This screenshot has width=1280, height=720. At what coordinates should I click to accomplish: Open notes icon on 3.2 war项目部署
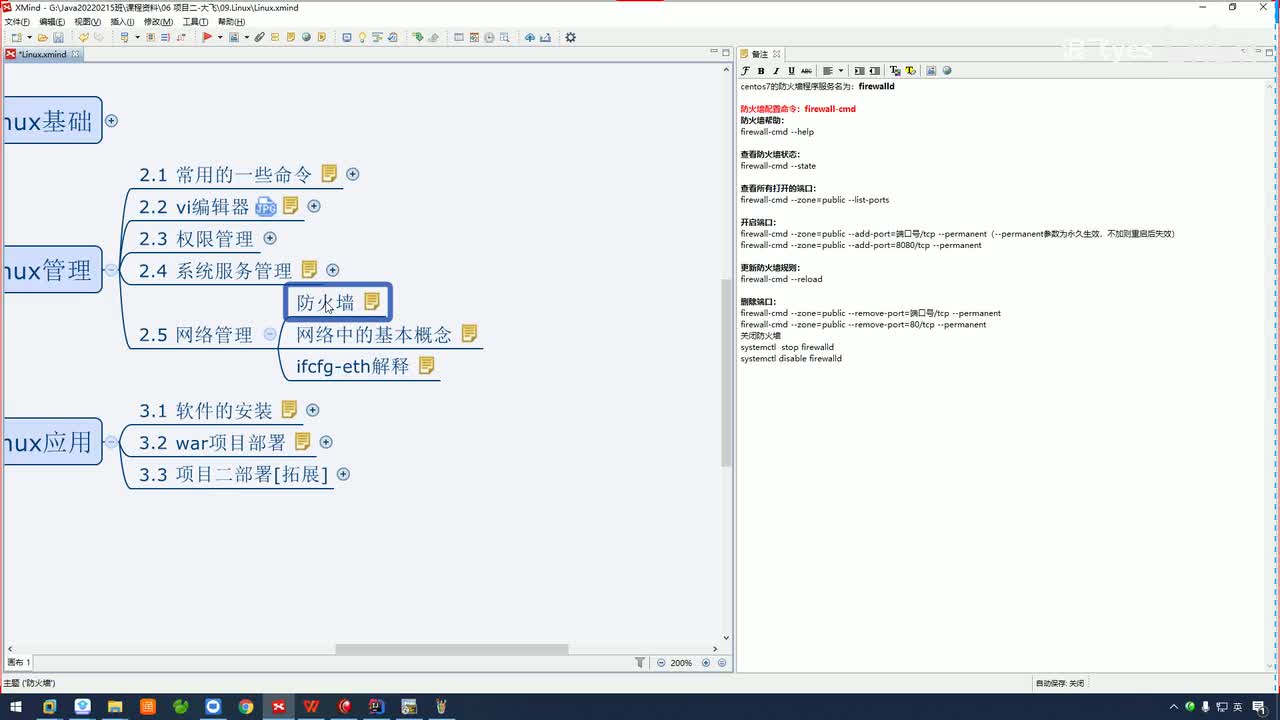point(302,441)
